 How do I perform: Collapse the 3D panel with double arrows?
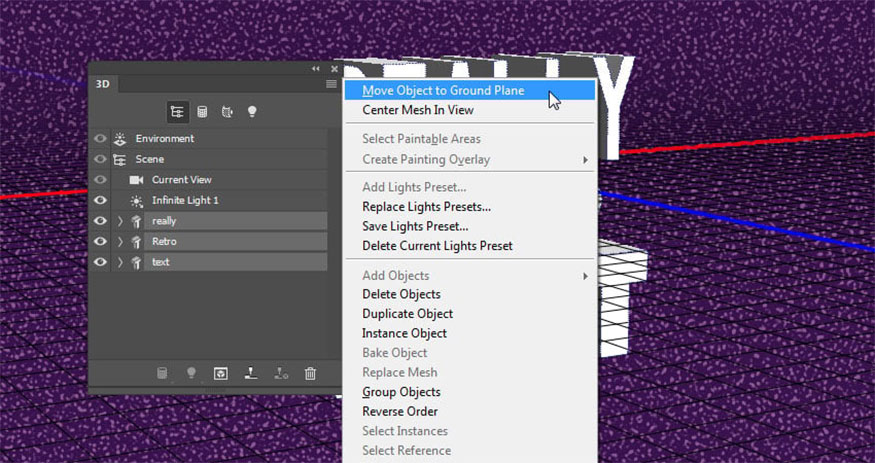click(316, 69)
